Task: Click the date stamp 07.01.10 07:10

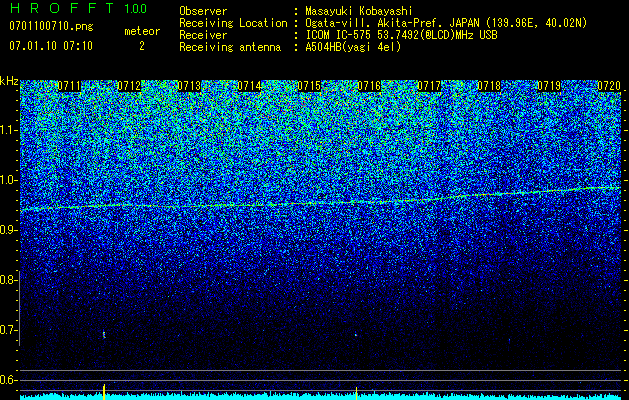Action: tap(51, 46)
